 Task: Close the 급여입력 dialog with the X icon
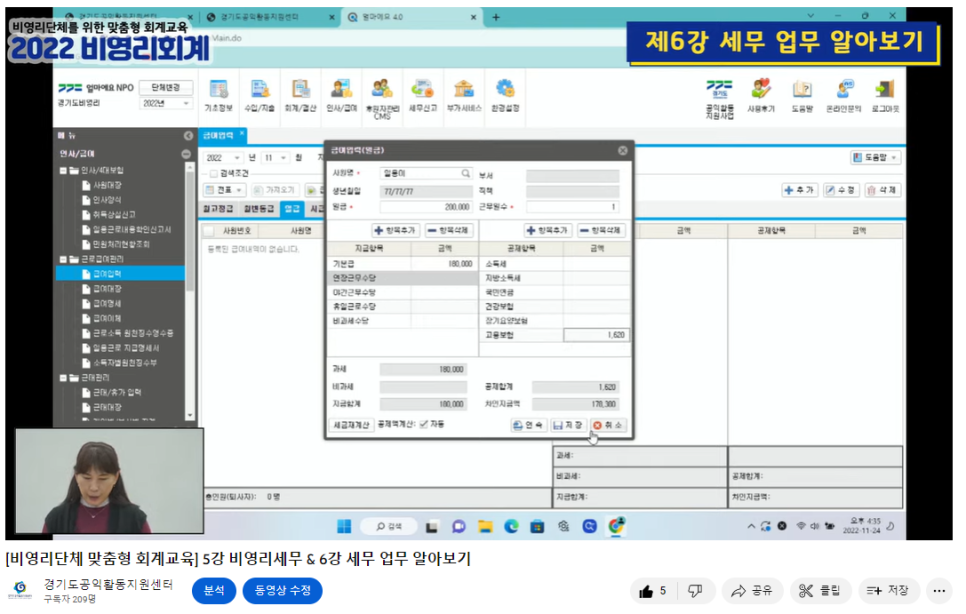pyautogui.click(x=623, y=150)
